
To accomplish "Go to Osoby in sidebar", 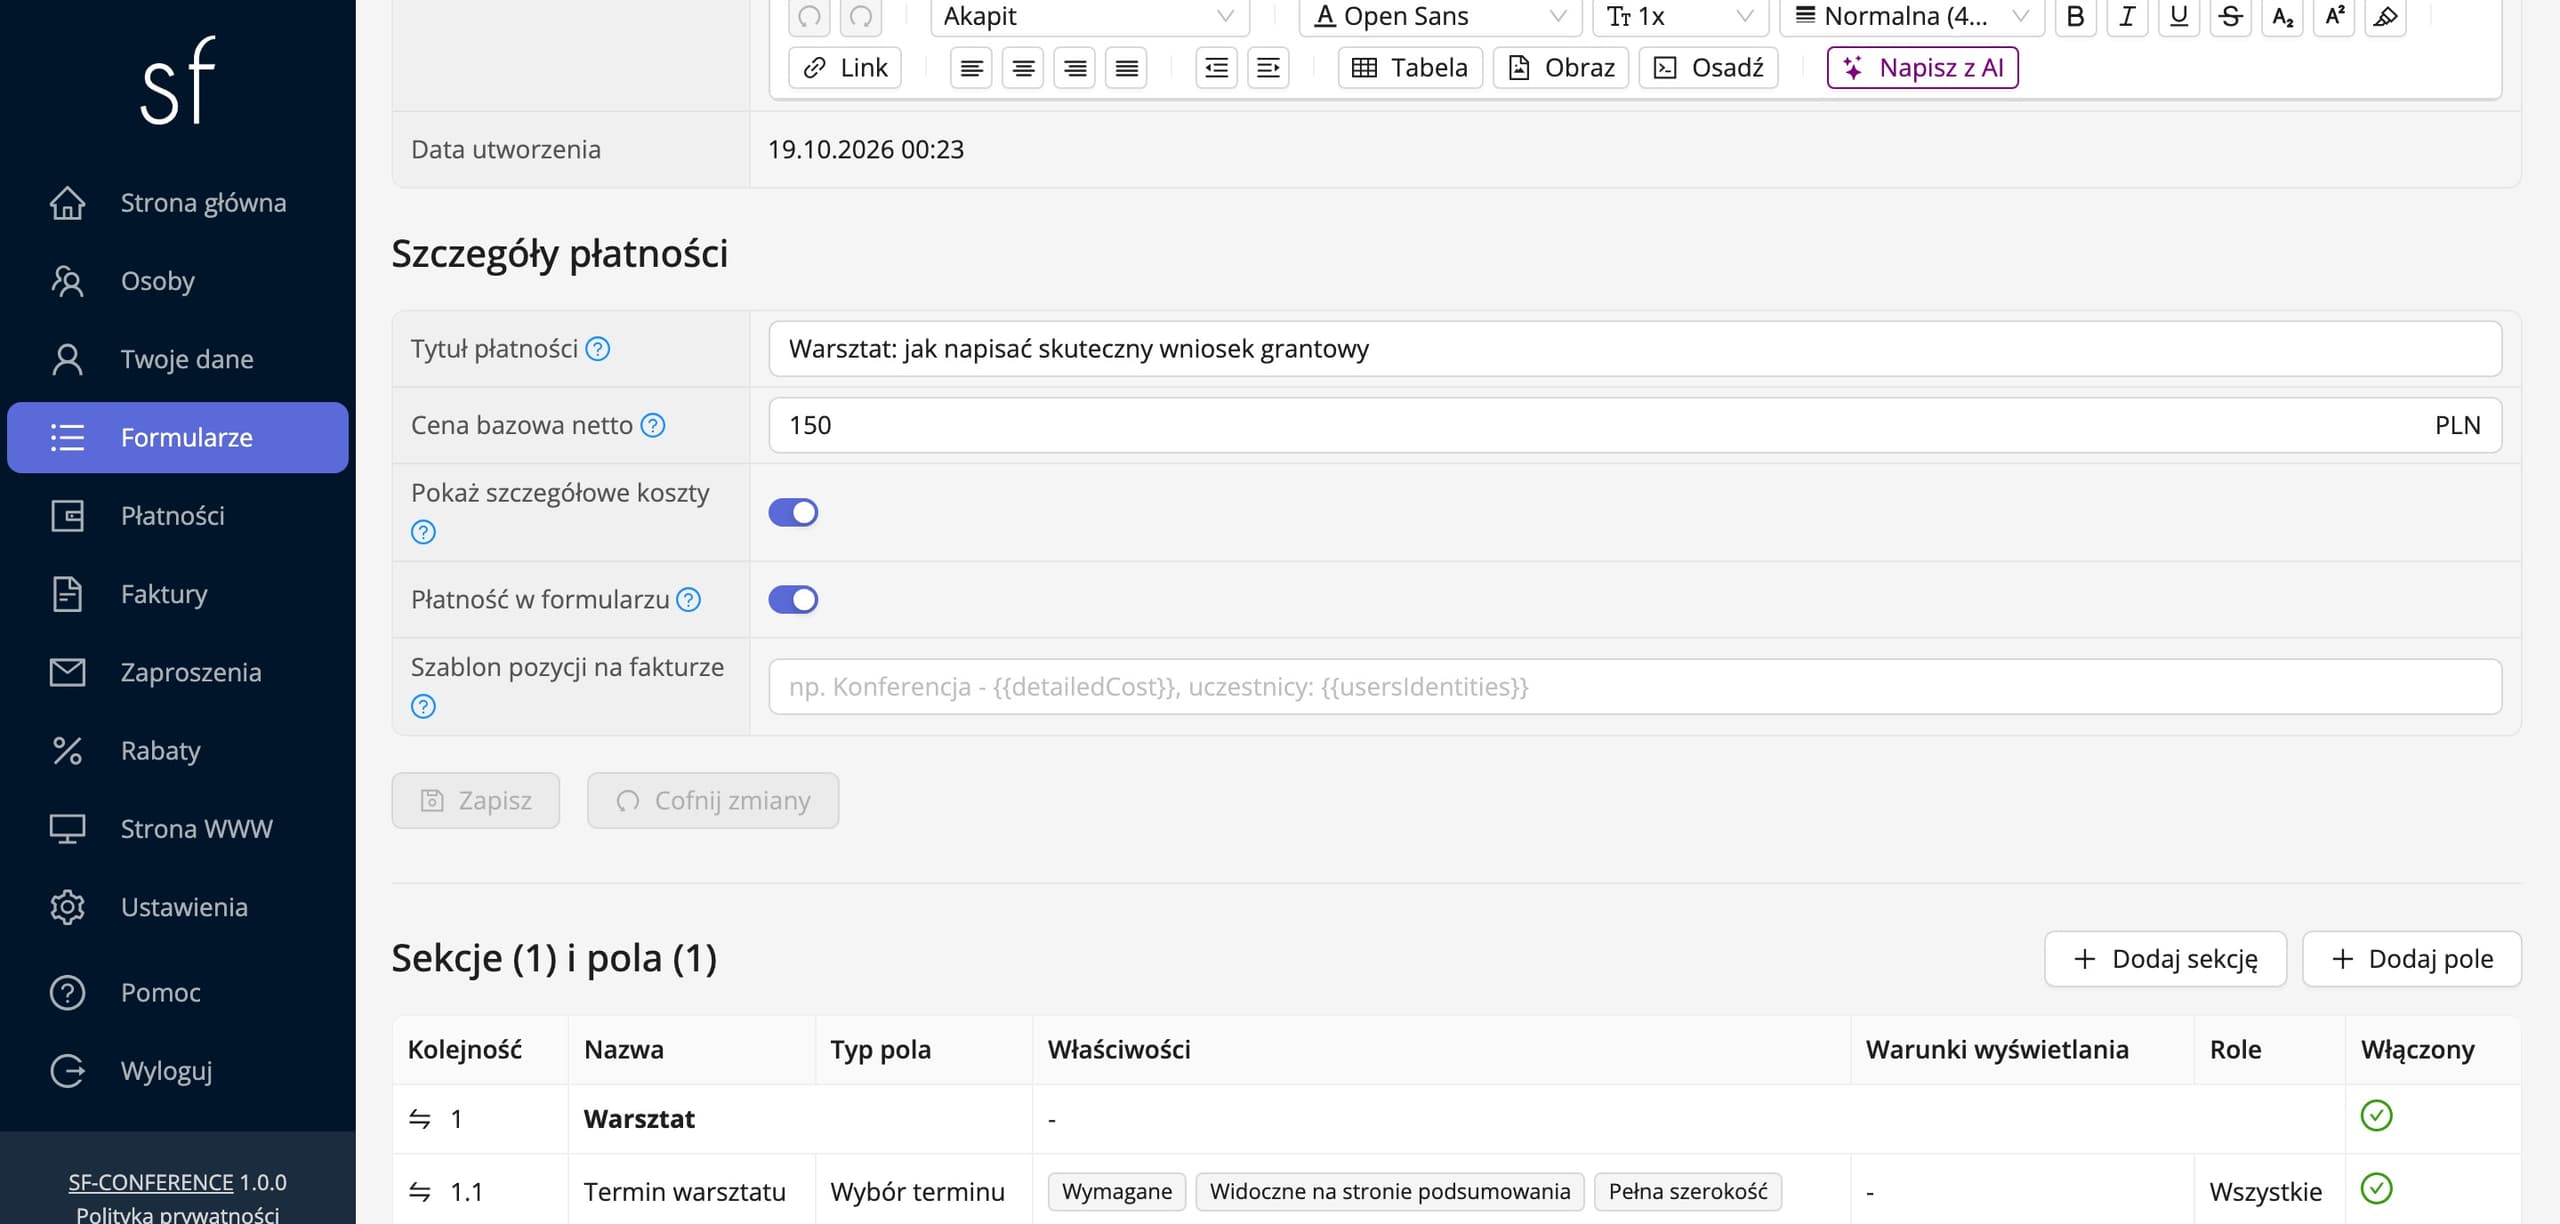I will 178,281.
